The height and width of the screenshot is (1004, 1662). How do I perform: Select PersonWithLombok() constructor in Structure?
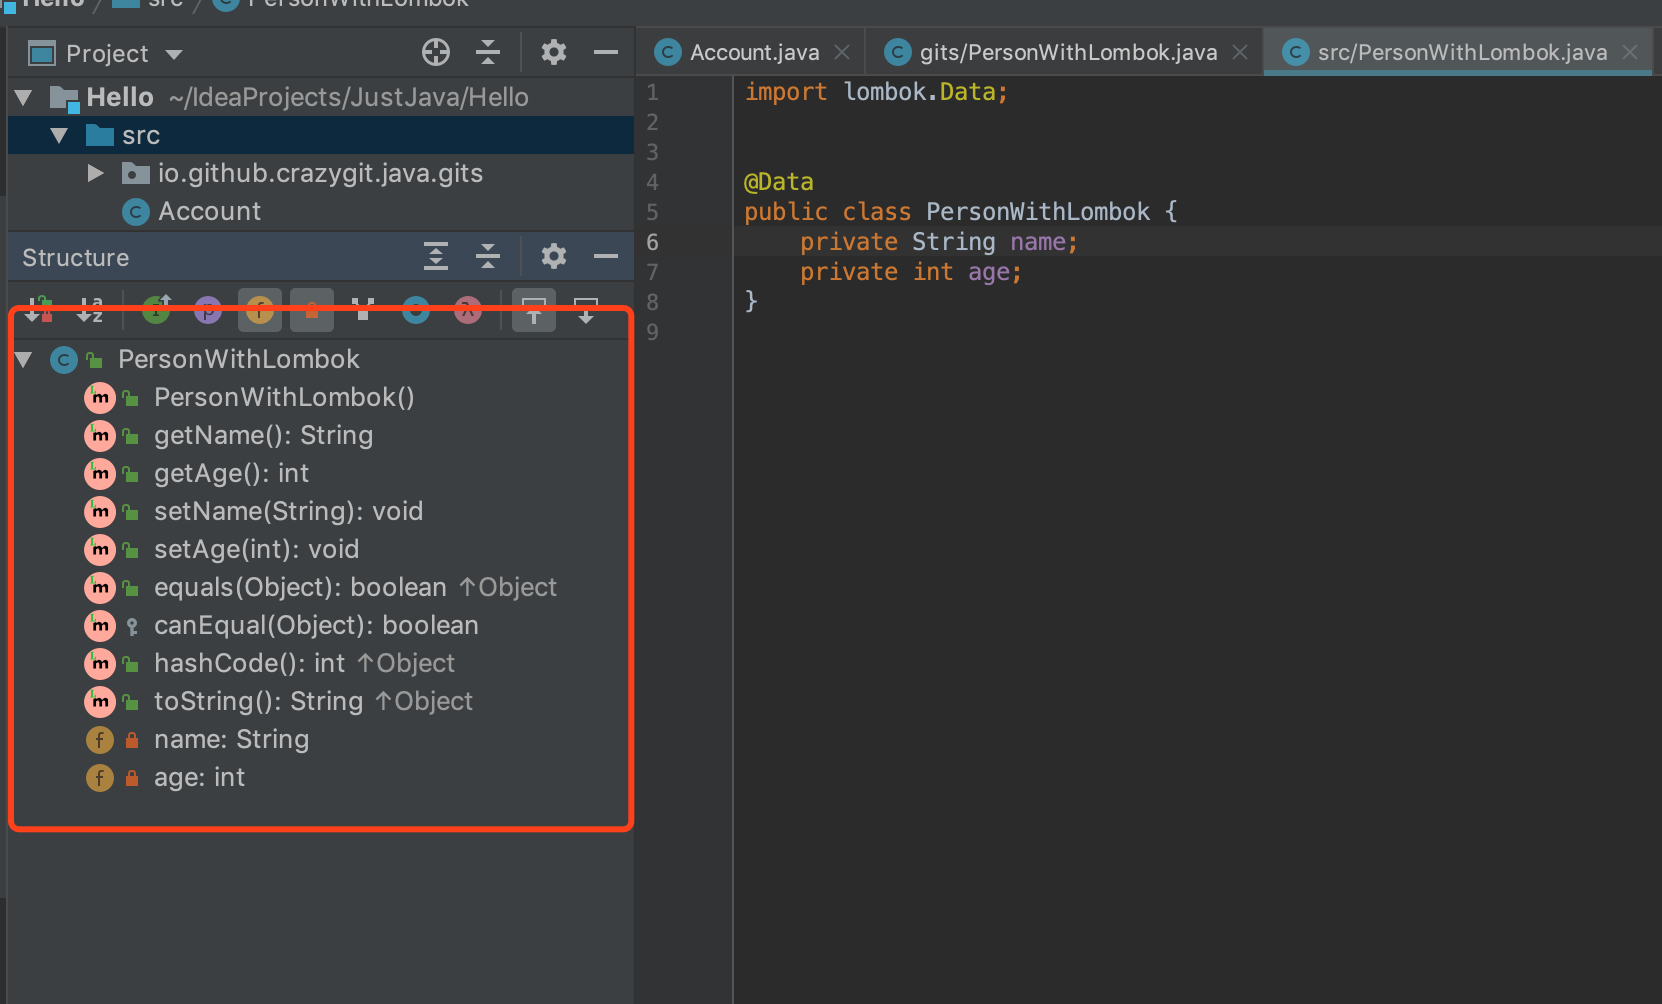tap(284, 398)
